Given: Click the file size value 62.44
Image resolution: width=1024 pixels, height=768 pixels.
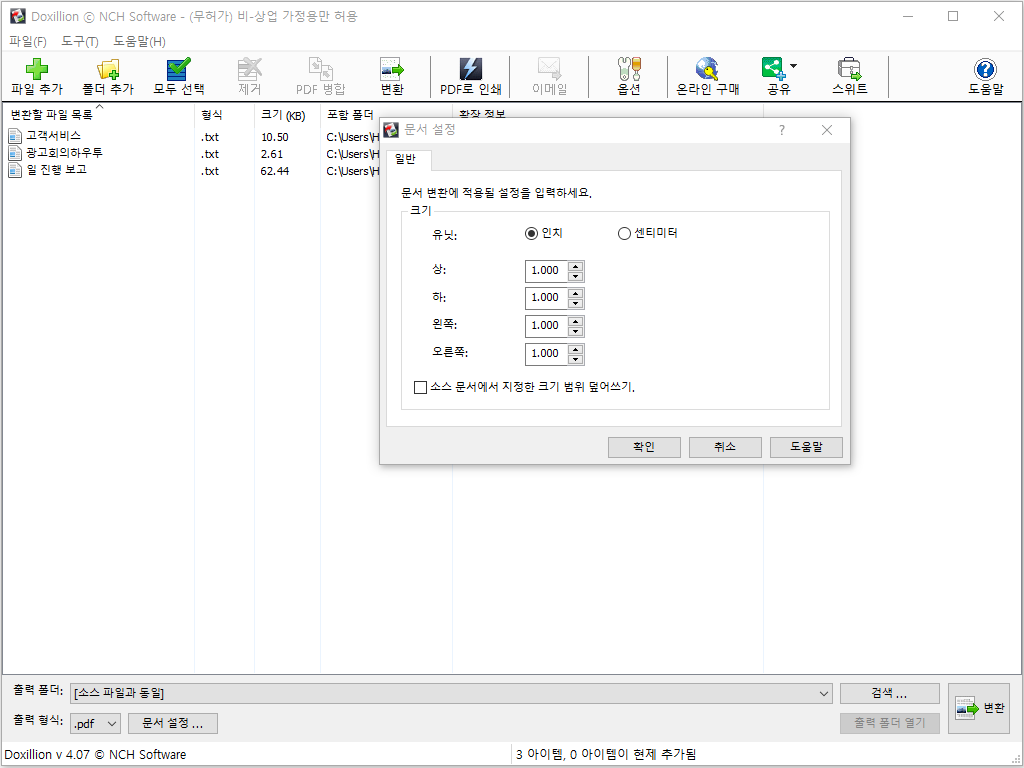Looking at the screenshot, I should pyautogui.click(x=274, y=171).
